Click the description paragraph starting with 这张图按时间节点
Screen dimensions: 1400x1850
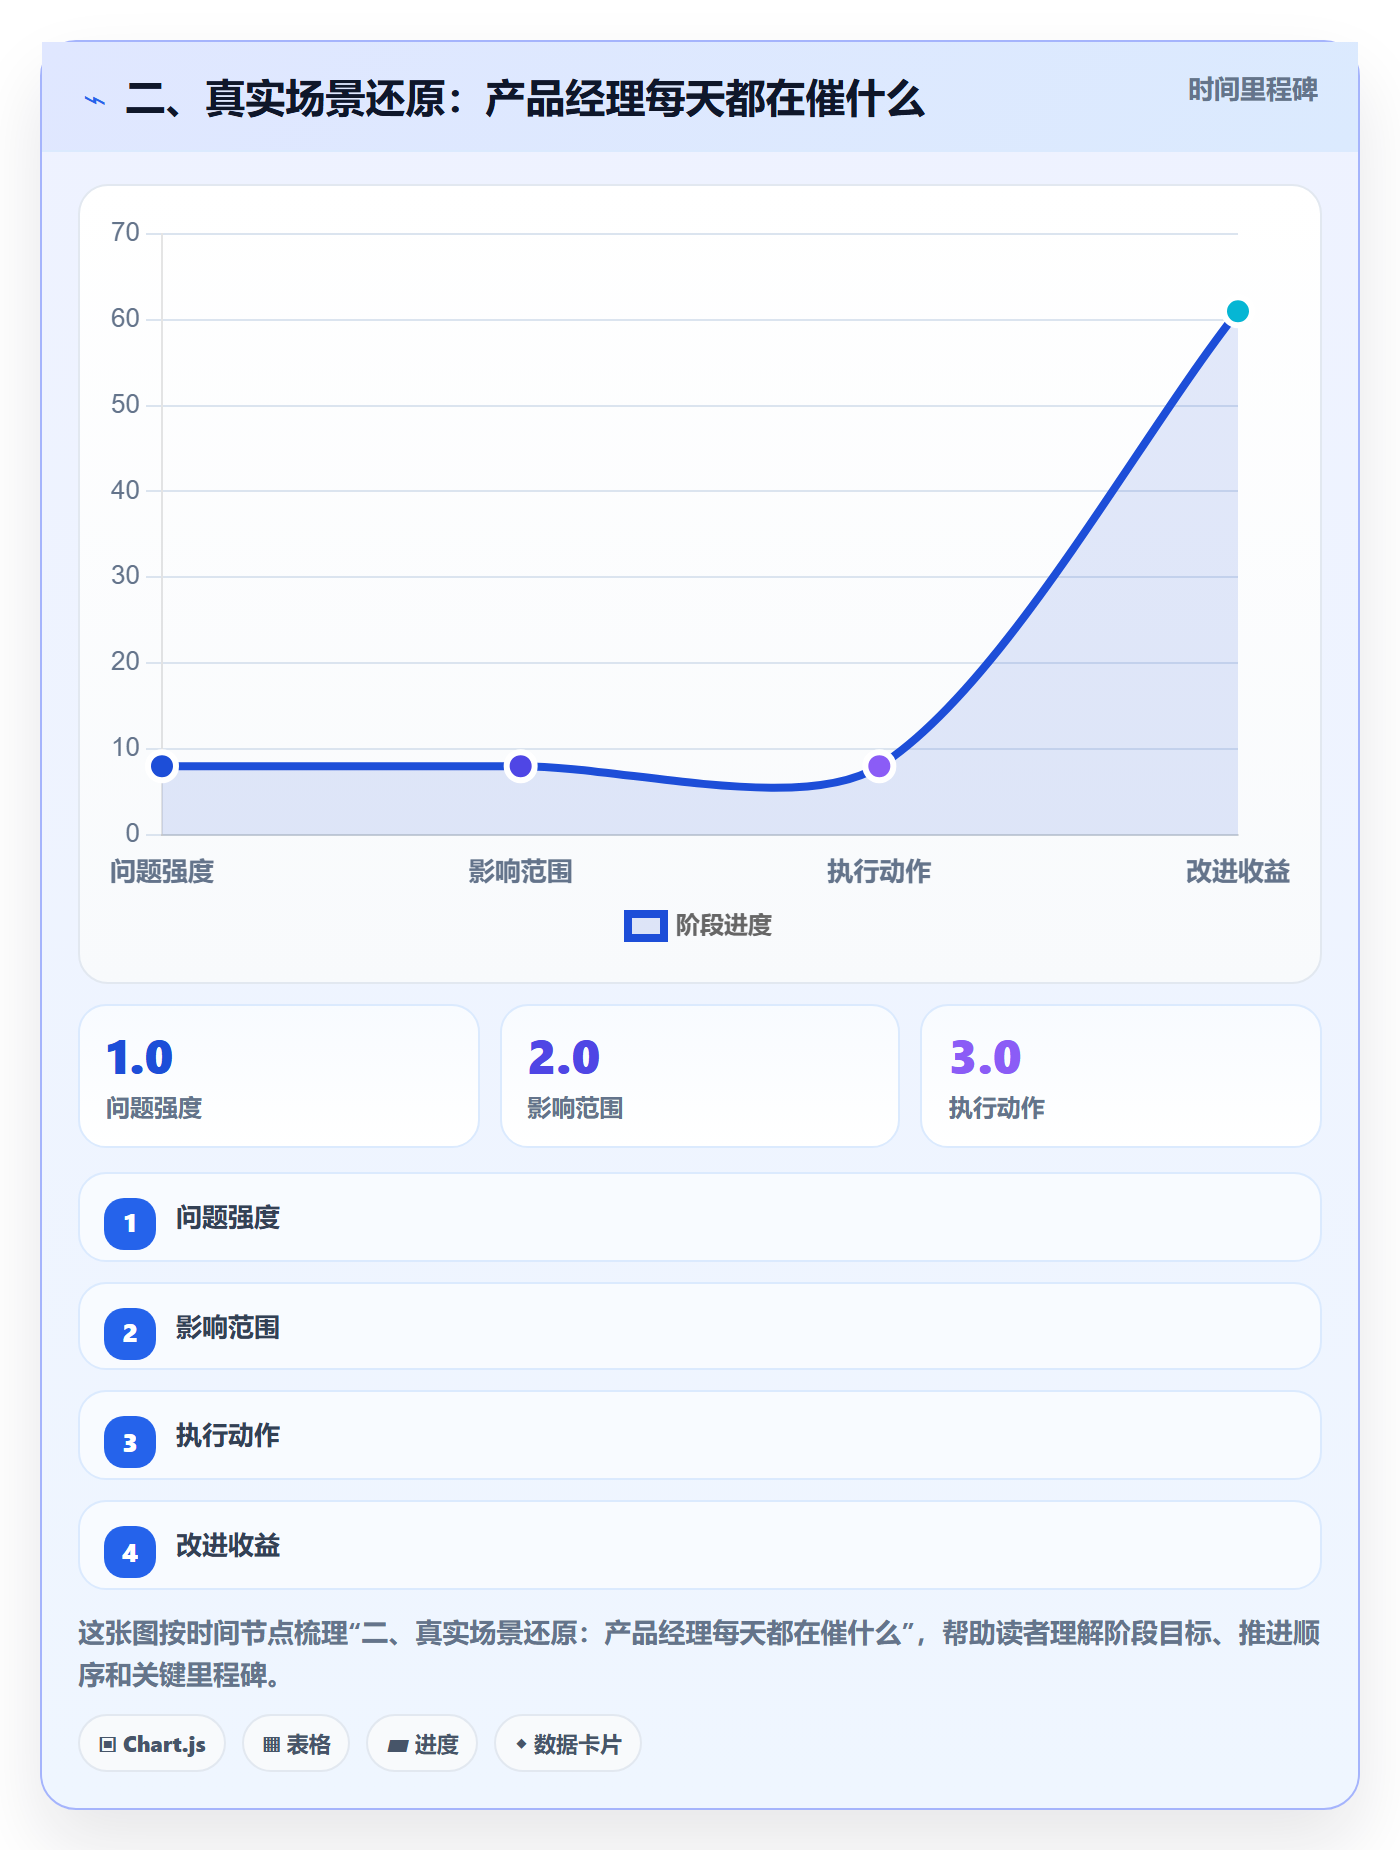pos(699,1654)
